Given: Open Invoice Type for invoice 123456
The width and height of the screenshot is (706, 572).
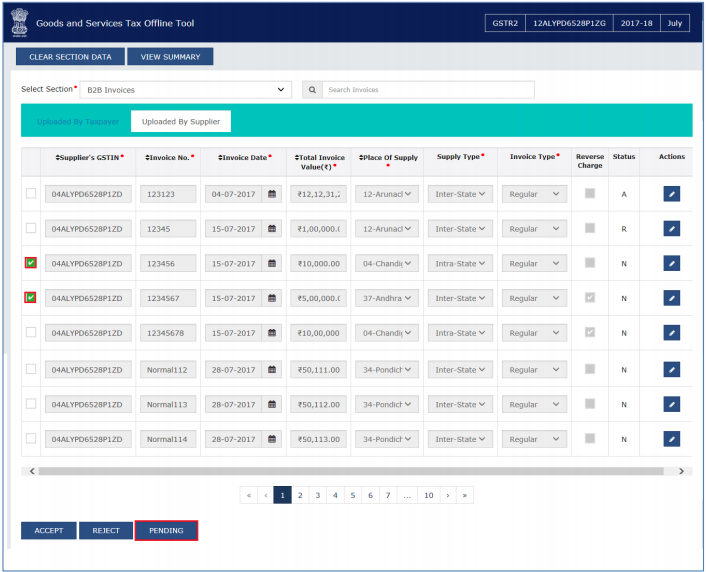Looking at the screenshot, I should (x=534, y=263).
